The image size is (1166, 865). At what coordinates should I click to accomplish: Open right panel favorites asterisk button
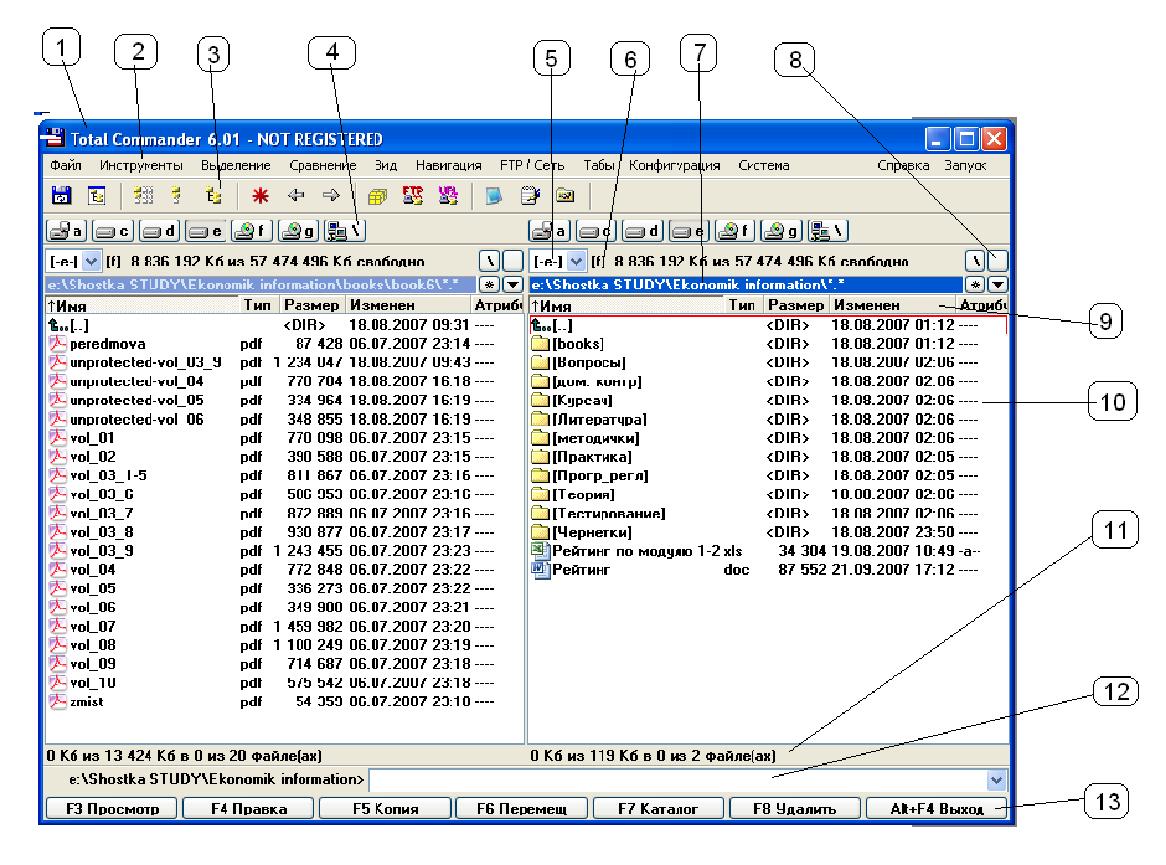coord(975,284)
